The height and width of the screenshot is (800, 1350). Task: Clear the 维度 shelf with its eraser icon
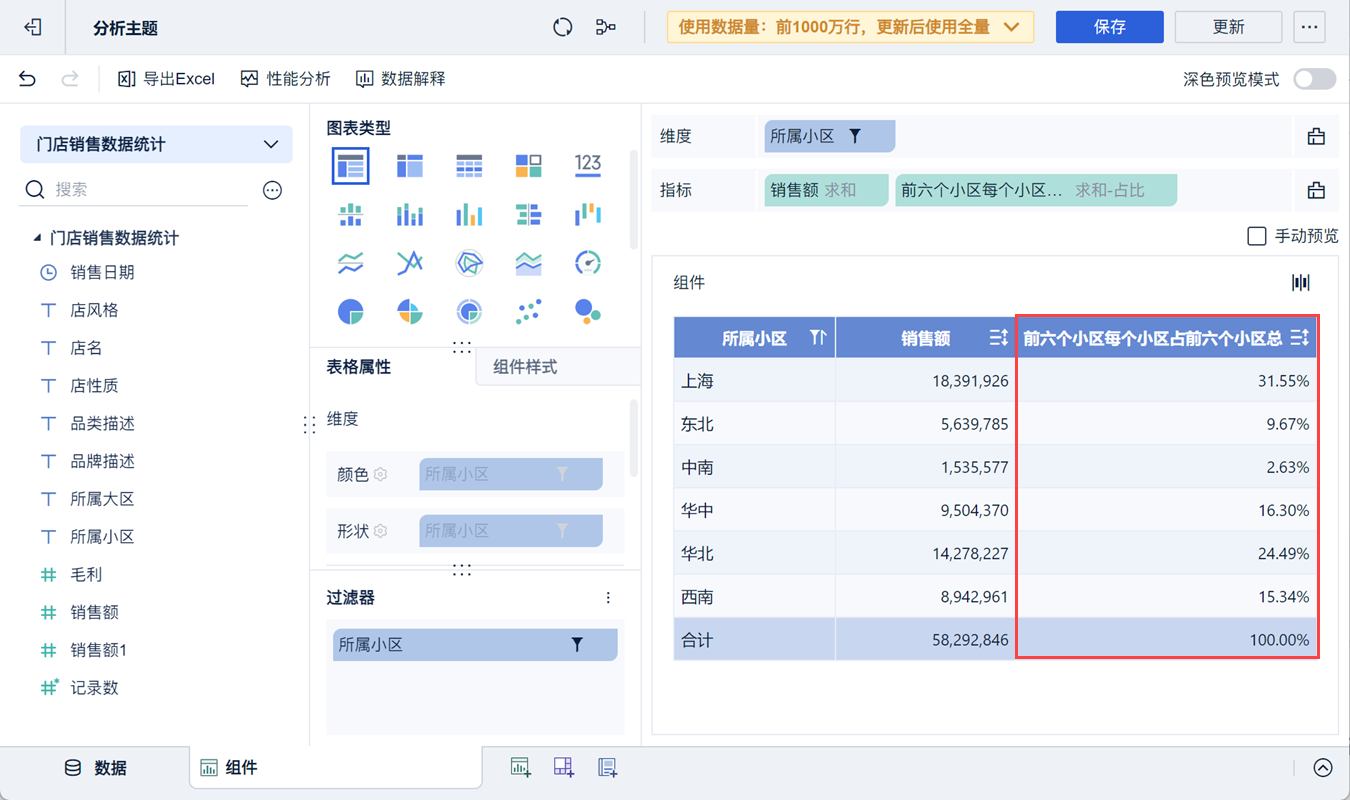pyautogui.click(x=1316, y=136)
